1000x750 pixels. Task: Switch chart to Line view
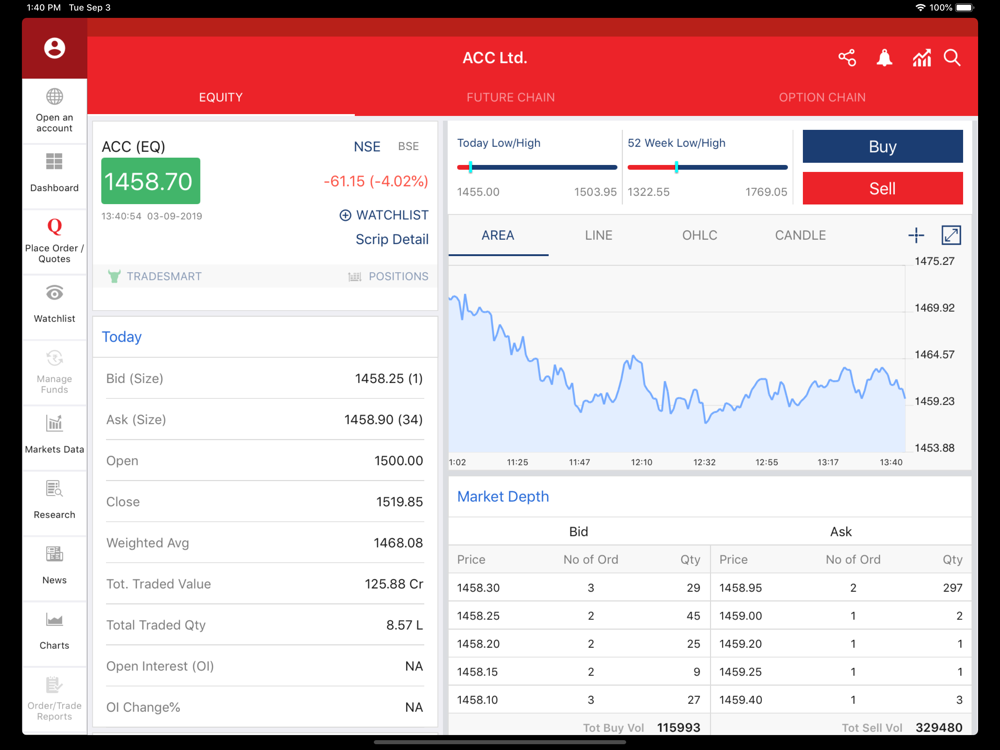click(598, 235)
